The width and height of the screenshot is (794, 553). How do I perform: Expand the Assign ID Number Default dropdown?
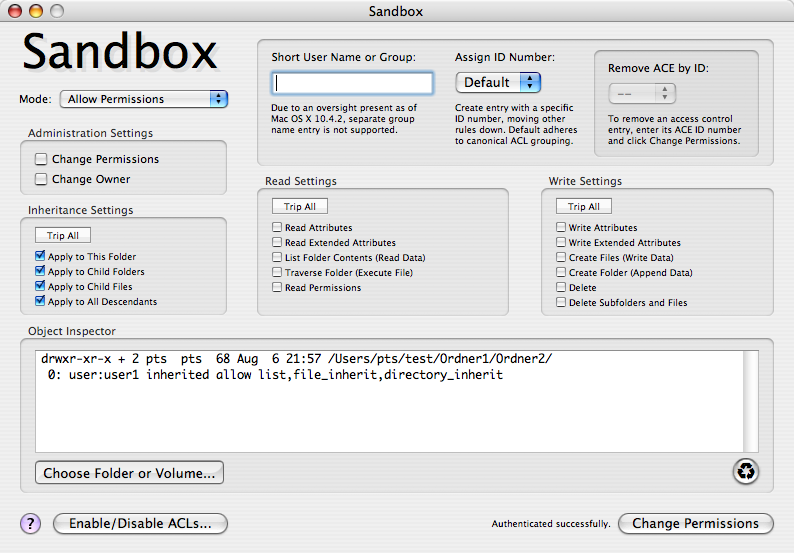[x=498, y=82]
